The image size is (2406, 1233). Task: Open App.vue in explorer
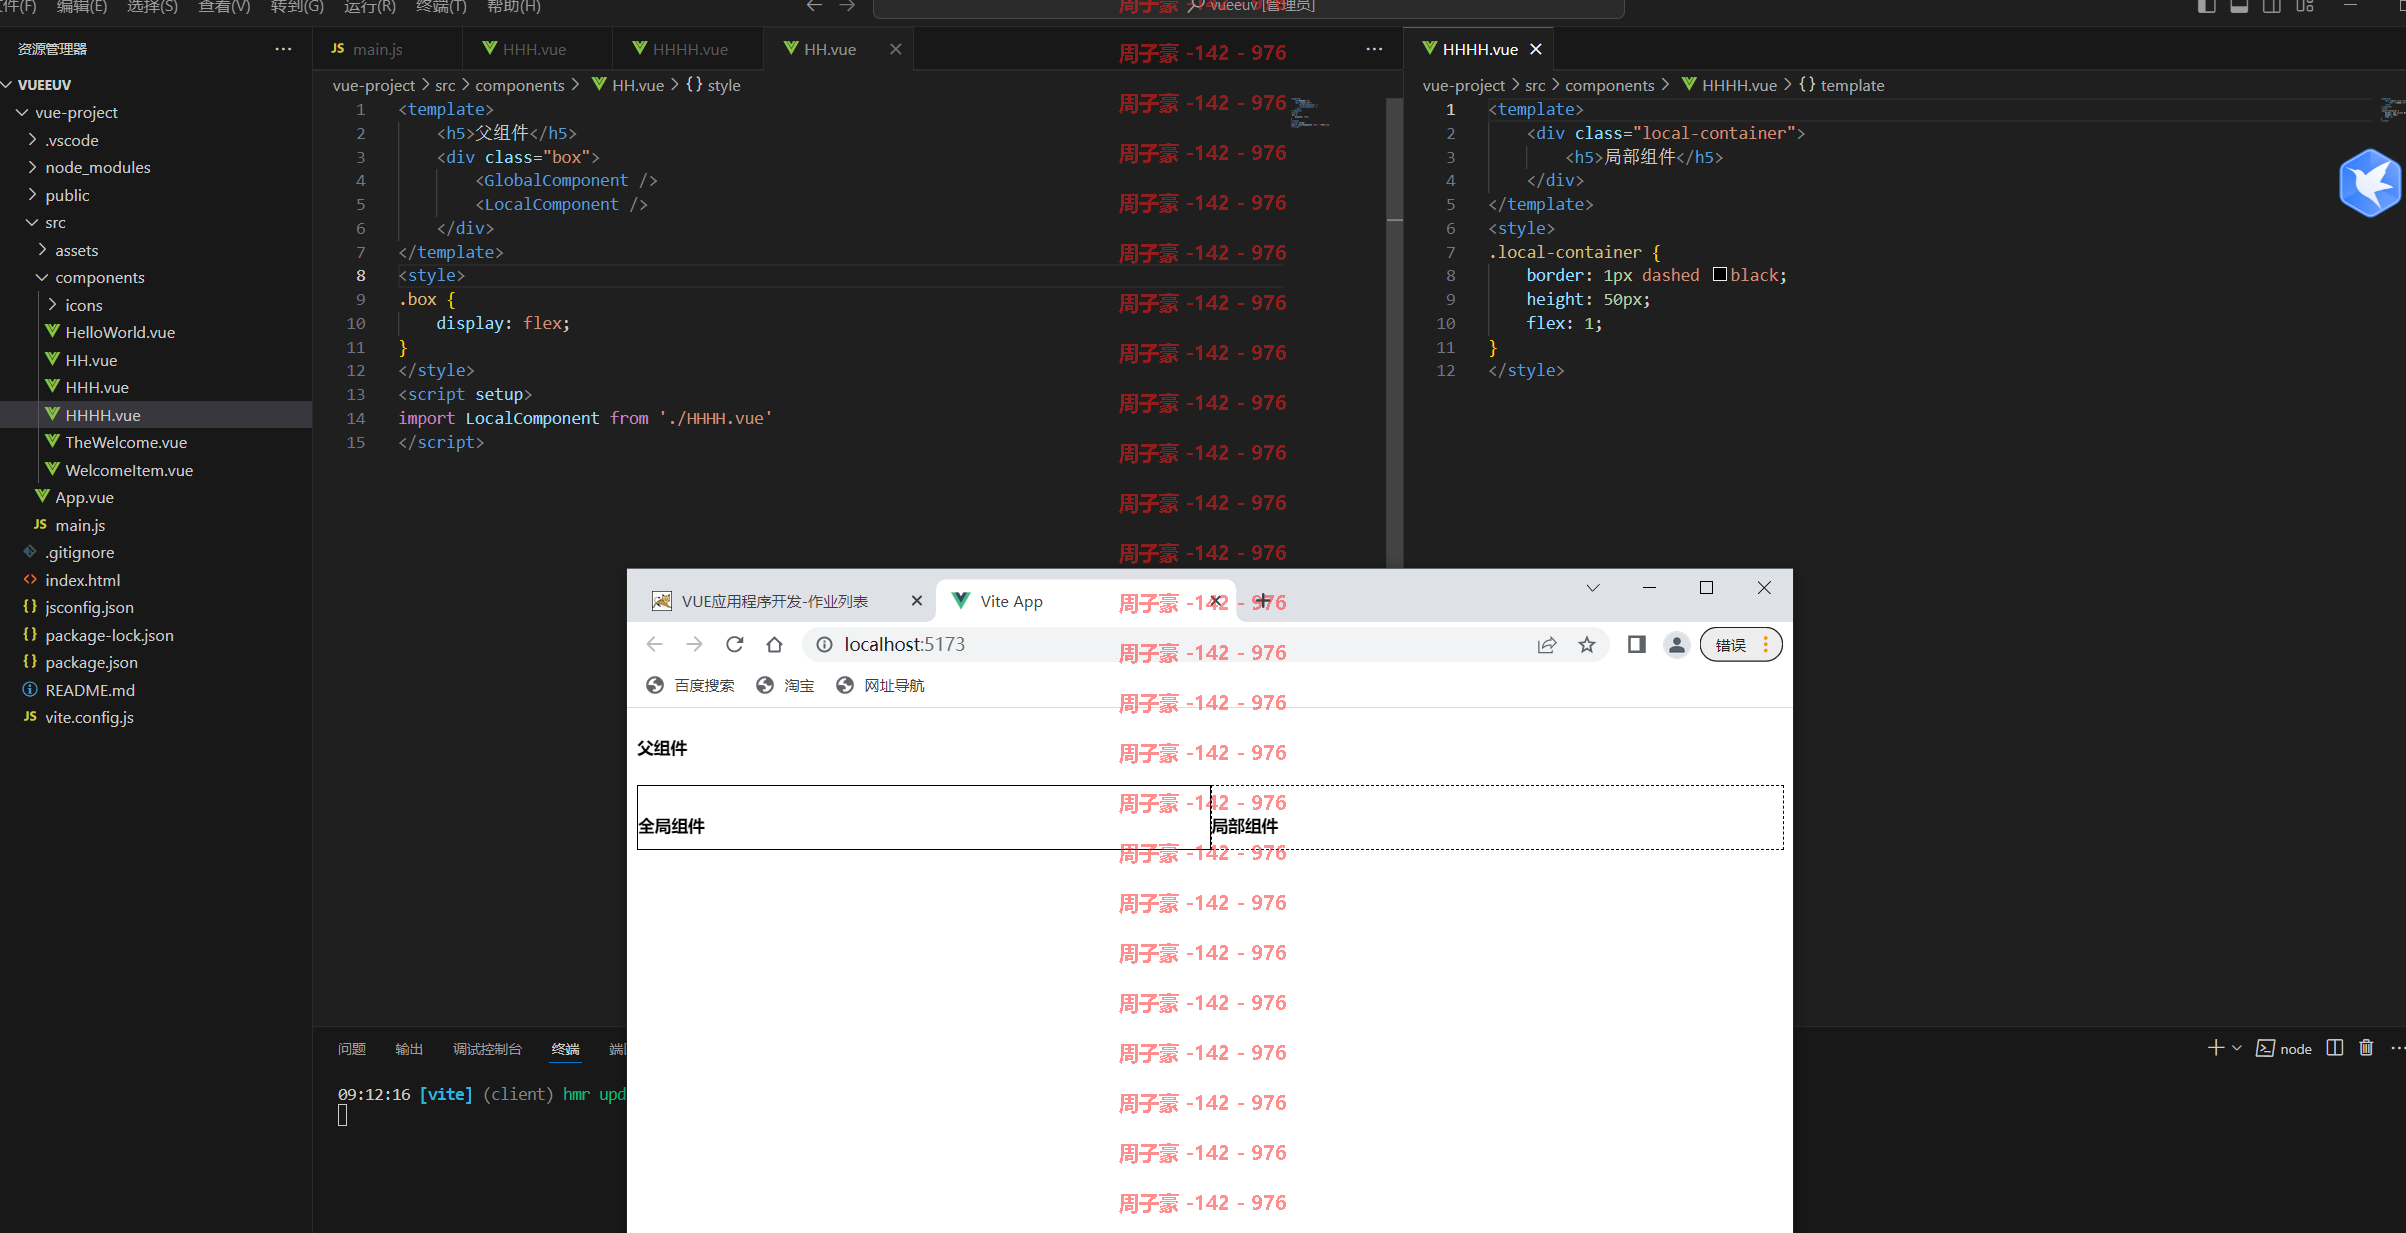(x=156, y=497)
